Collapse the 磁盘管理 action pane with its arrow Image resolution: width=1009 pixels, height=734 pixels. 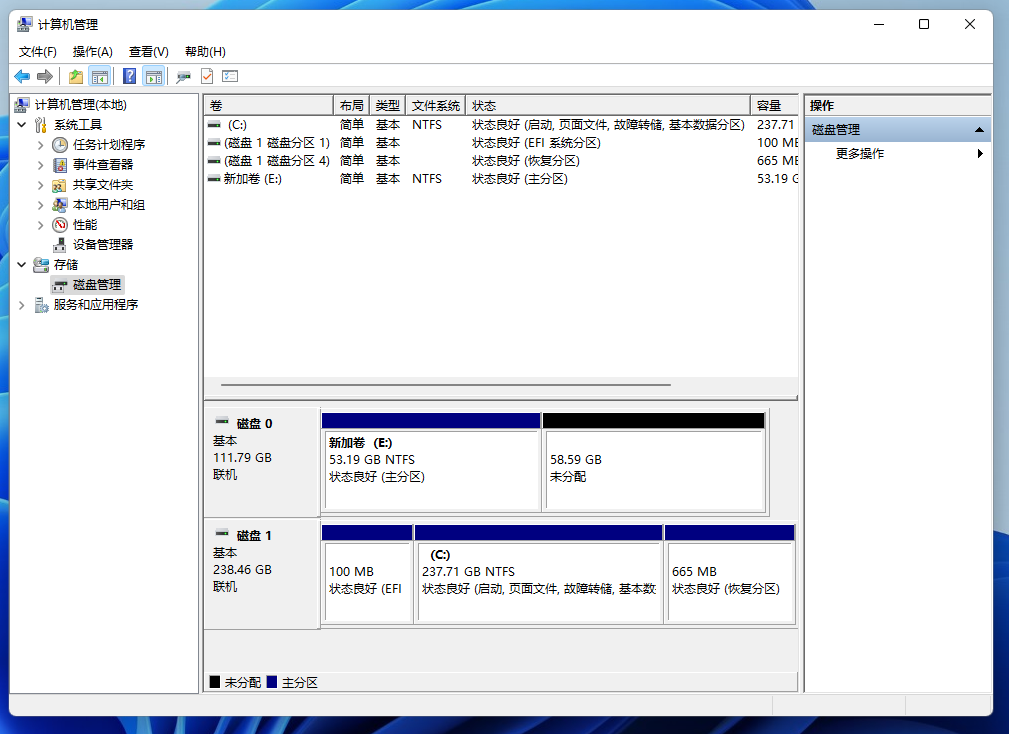[x=978, y=129]
